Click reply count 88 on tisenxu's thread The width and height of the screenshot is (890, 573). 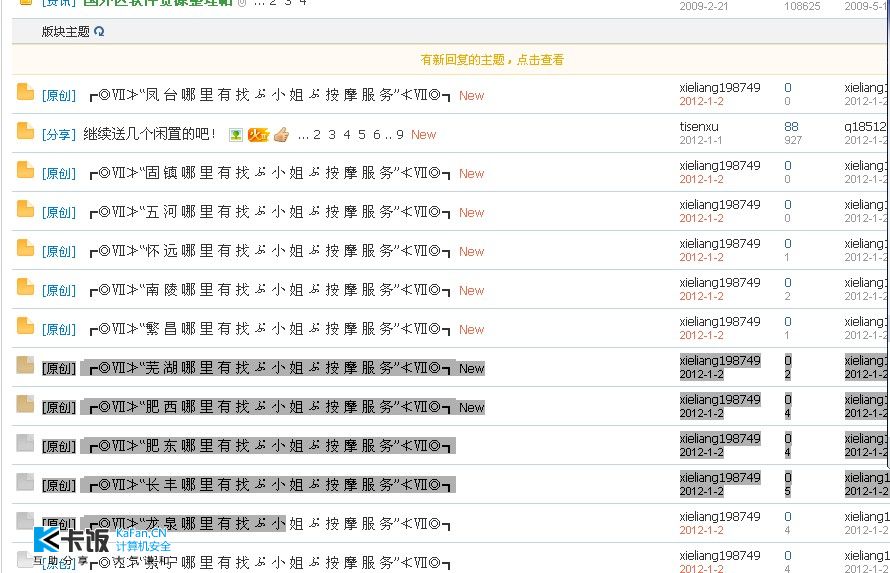pos(791,127)
